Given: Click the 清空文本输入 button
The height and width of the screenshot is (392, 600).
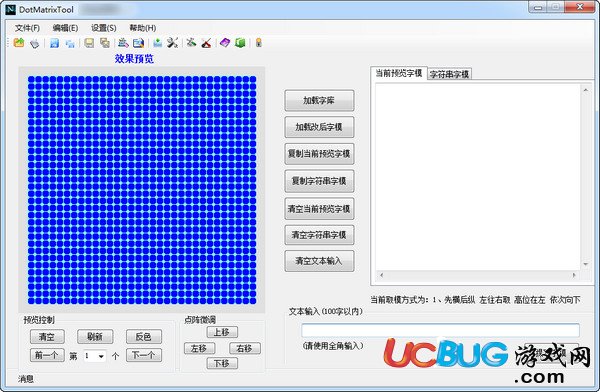Looking at the screenshot, I should pyautogui.click(x=319, y=261).
